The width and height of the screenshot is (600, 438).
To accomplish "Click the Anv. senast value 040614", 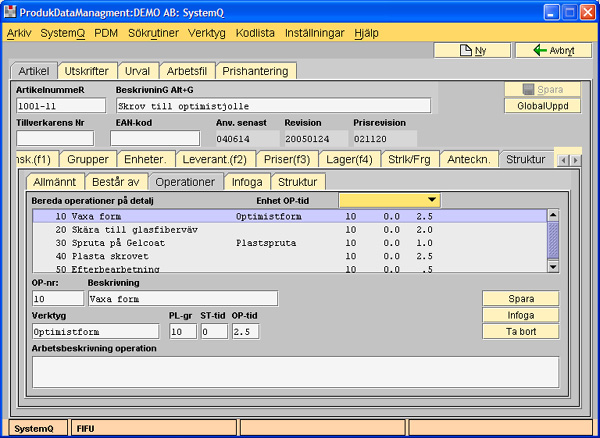I will pos(248,139).
